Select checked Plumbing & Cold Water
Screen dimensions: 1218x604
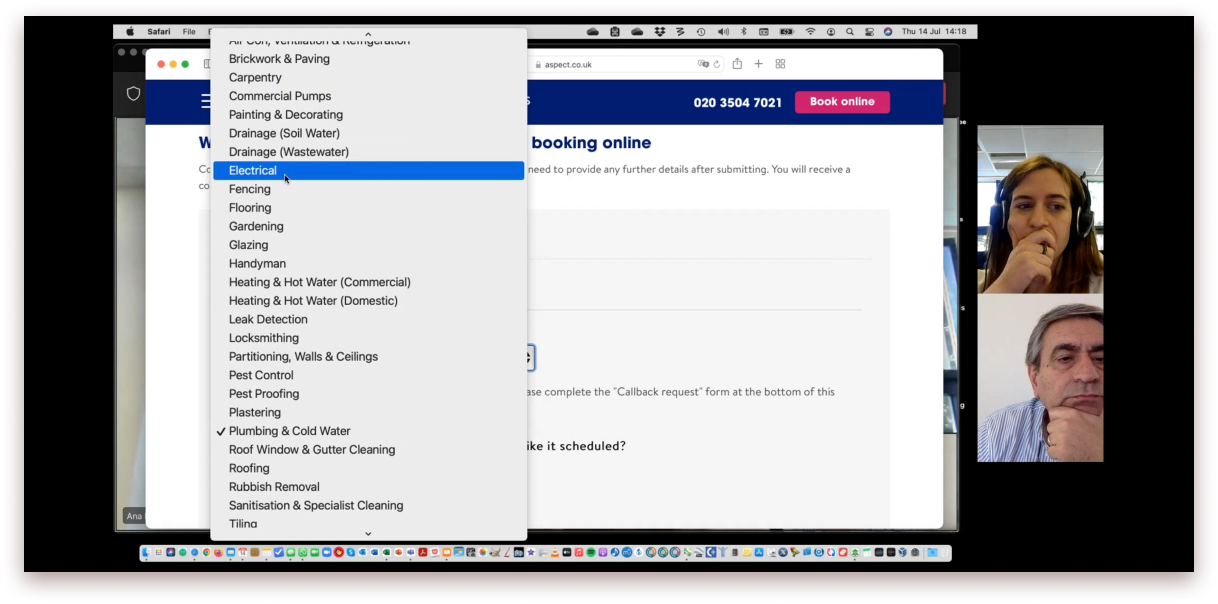coord(369,431)
